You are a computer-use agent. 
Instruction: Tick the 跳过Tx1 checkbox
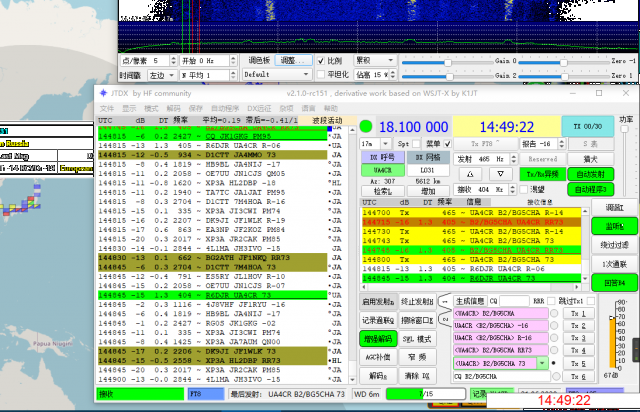pos(590,301)
